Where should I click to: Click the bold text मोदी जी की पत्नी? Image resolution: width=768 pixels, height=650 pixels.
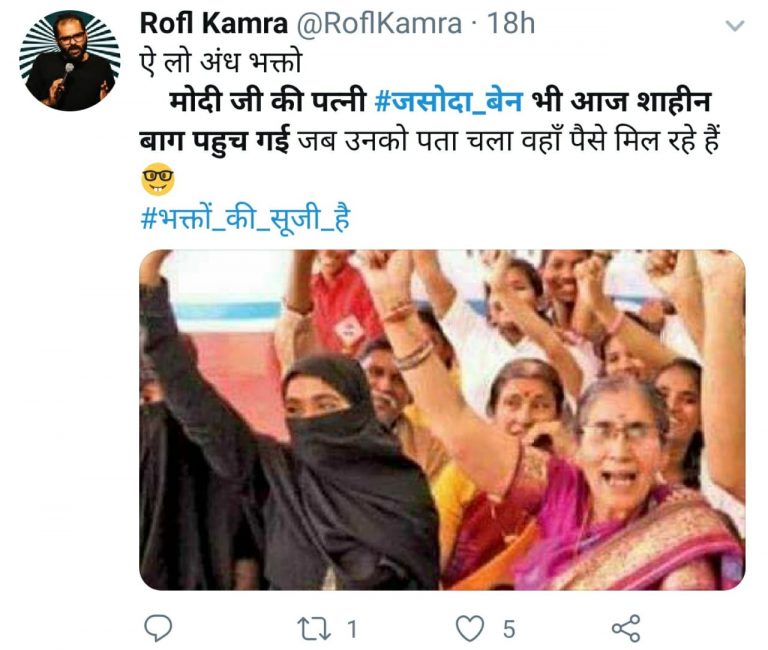(x=267, y=102)
